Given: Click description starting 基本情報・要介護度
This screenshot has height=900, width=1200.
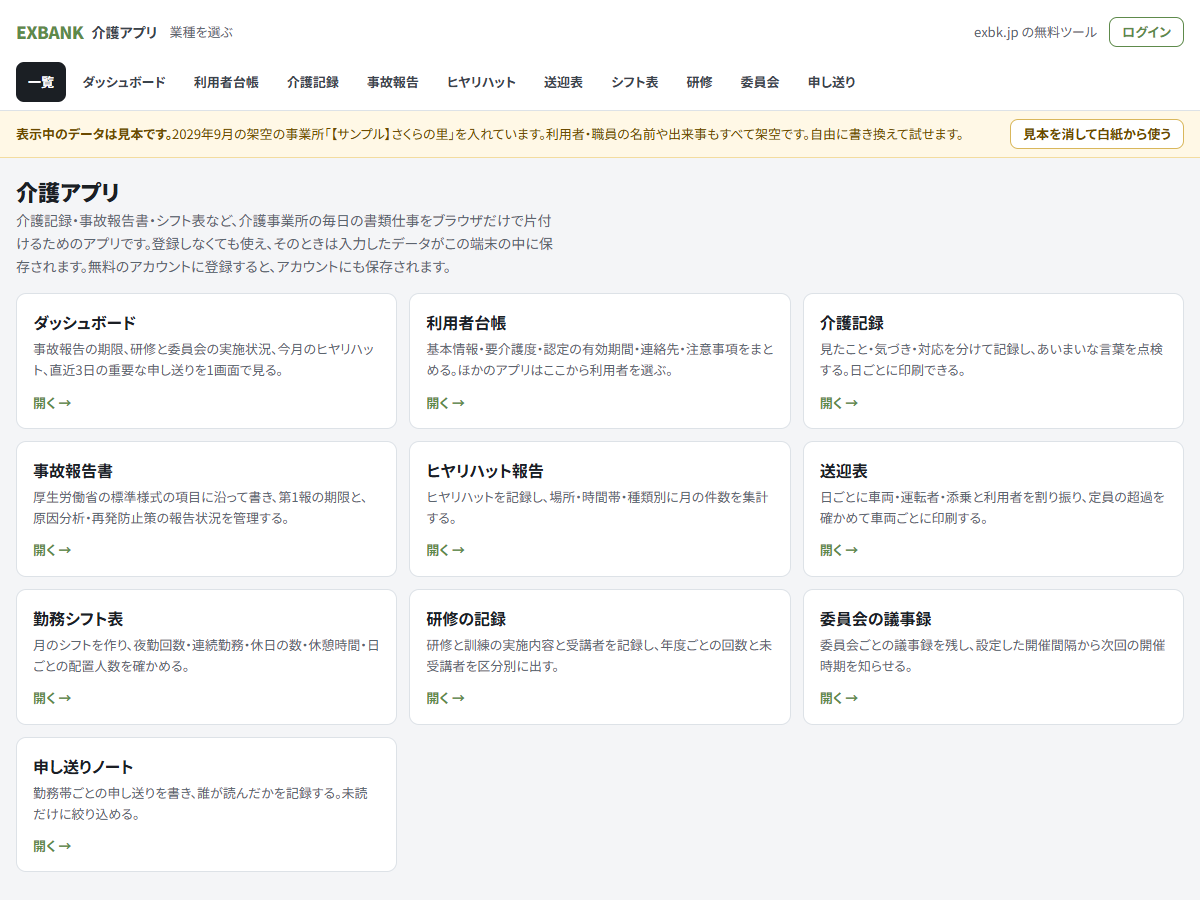Looking at the screenshot, I should tap(599, 360).
